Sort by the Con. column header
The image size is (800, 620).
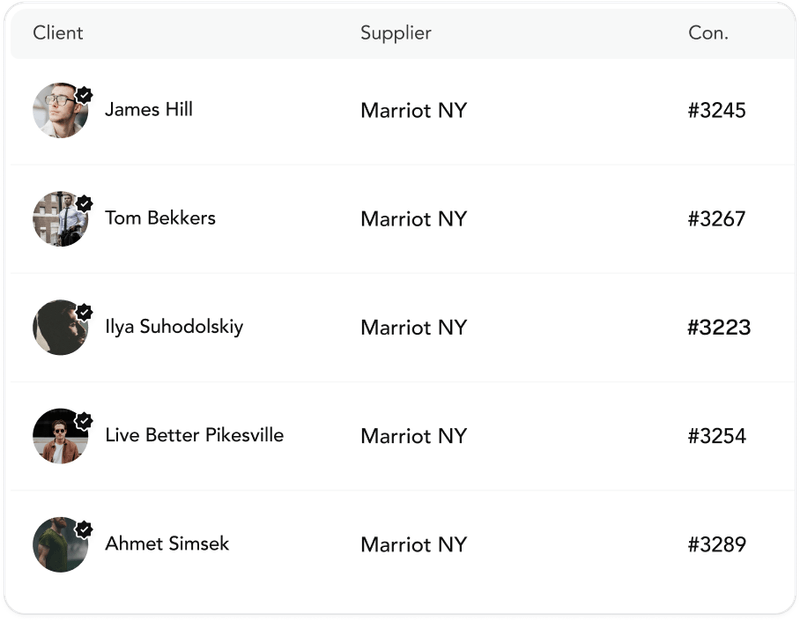708,33
